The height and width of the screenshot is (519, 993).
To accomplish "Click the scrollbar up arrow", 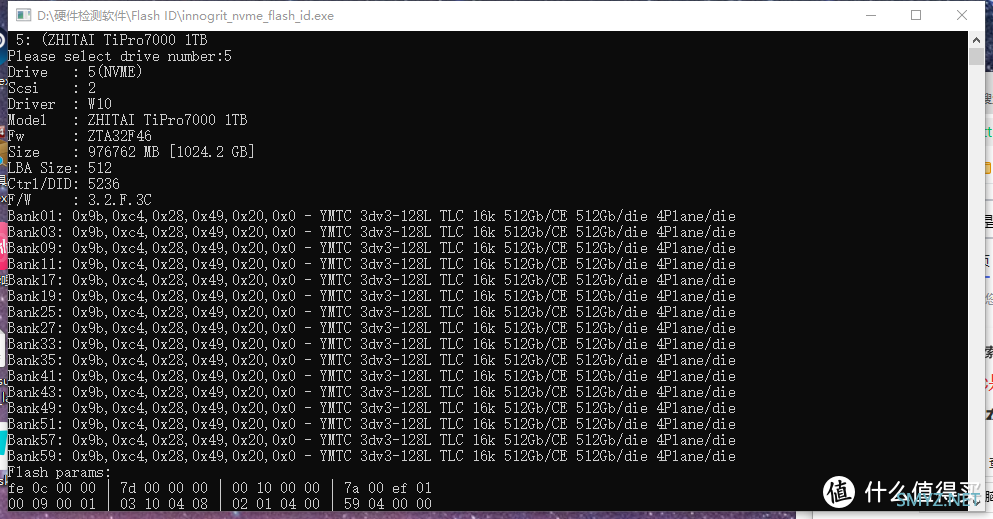I will point(976,39).
